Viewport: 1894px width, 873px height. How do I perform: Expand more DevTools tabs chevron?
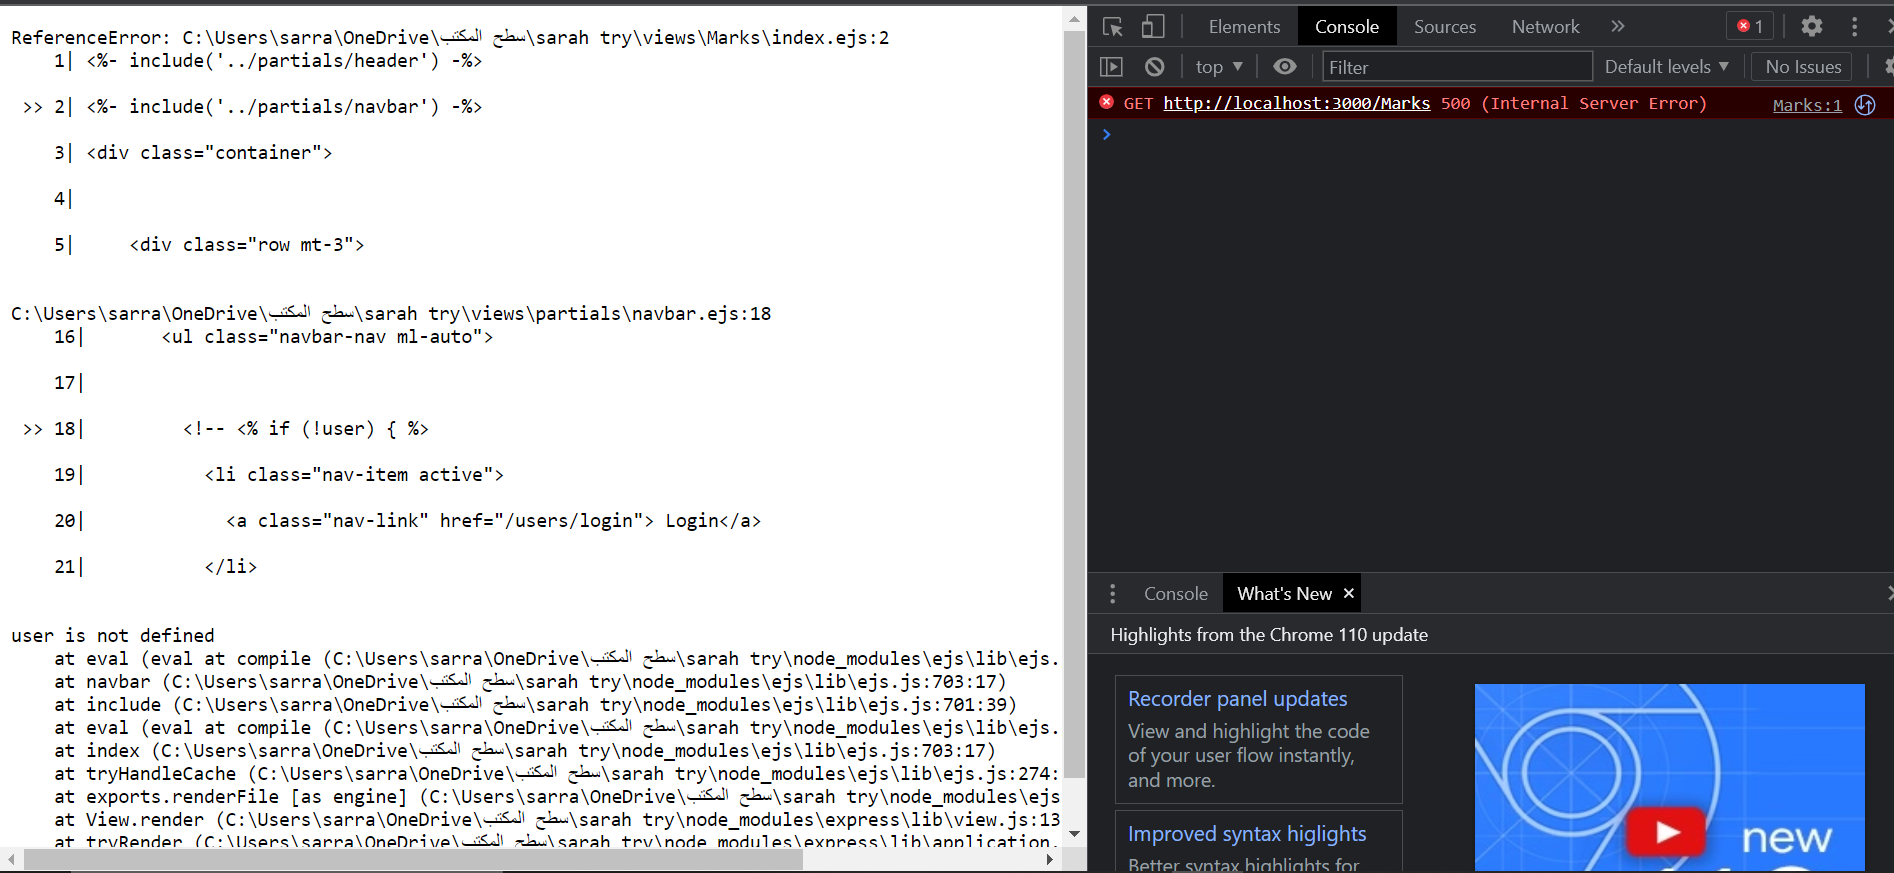tap(1618, 27)
